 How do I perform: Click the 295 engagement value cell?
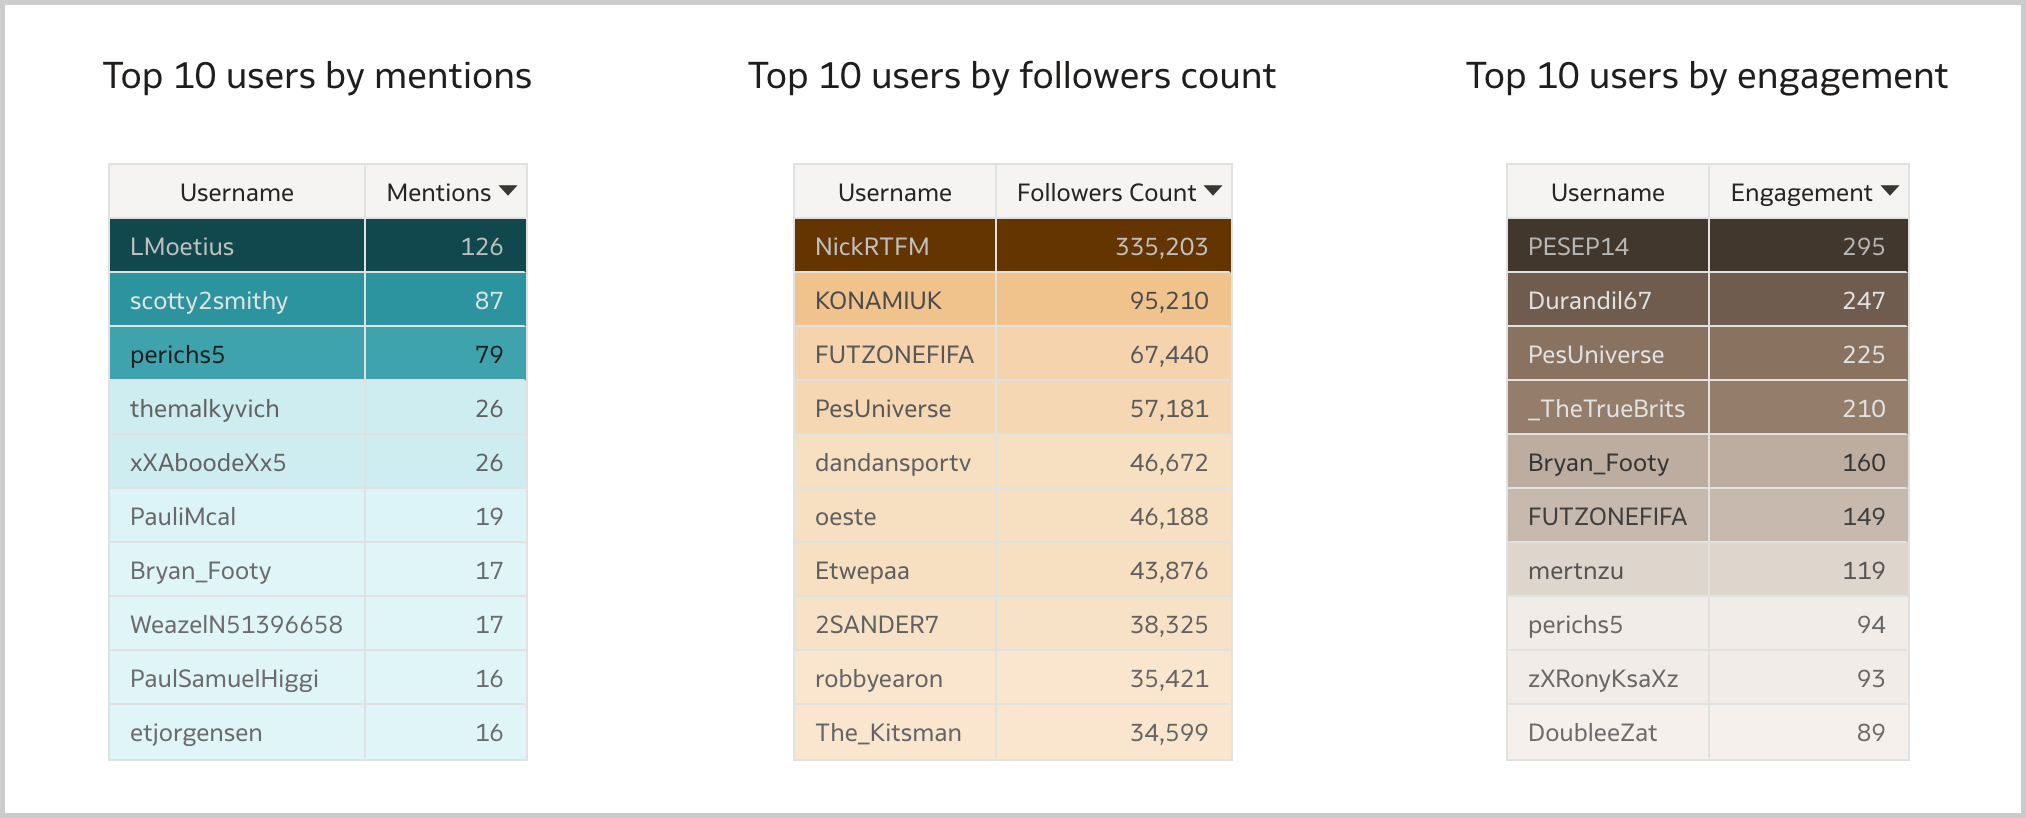[1863, 246]
